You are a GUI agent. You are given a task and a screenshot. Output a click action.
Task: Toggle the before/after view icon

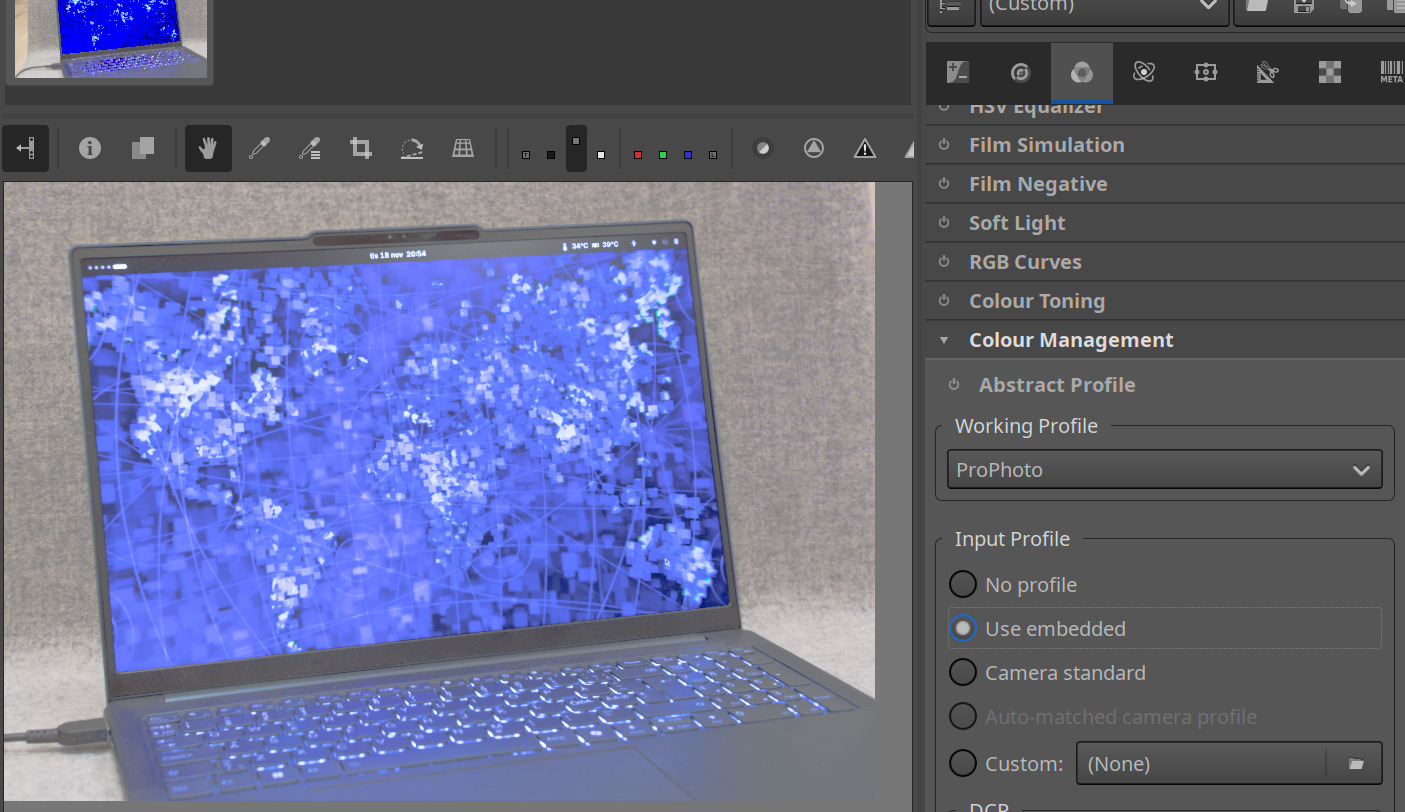coord(142,149)
